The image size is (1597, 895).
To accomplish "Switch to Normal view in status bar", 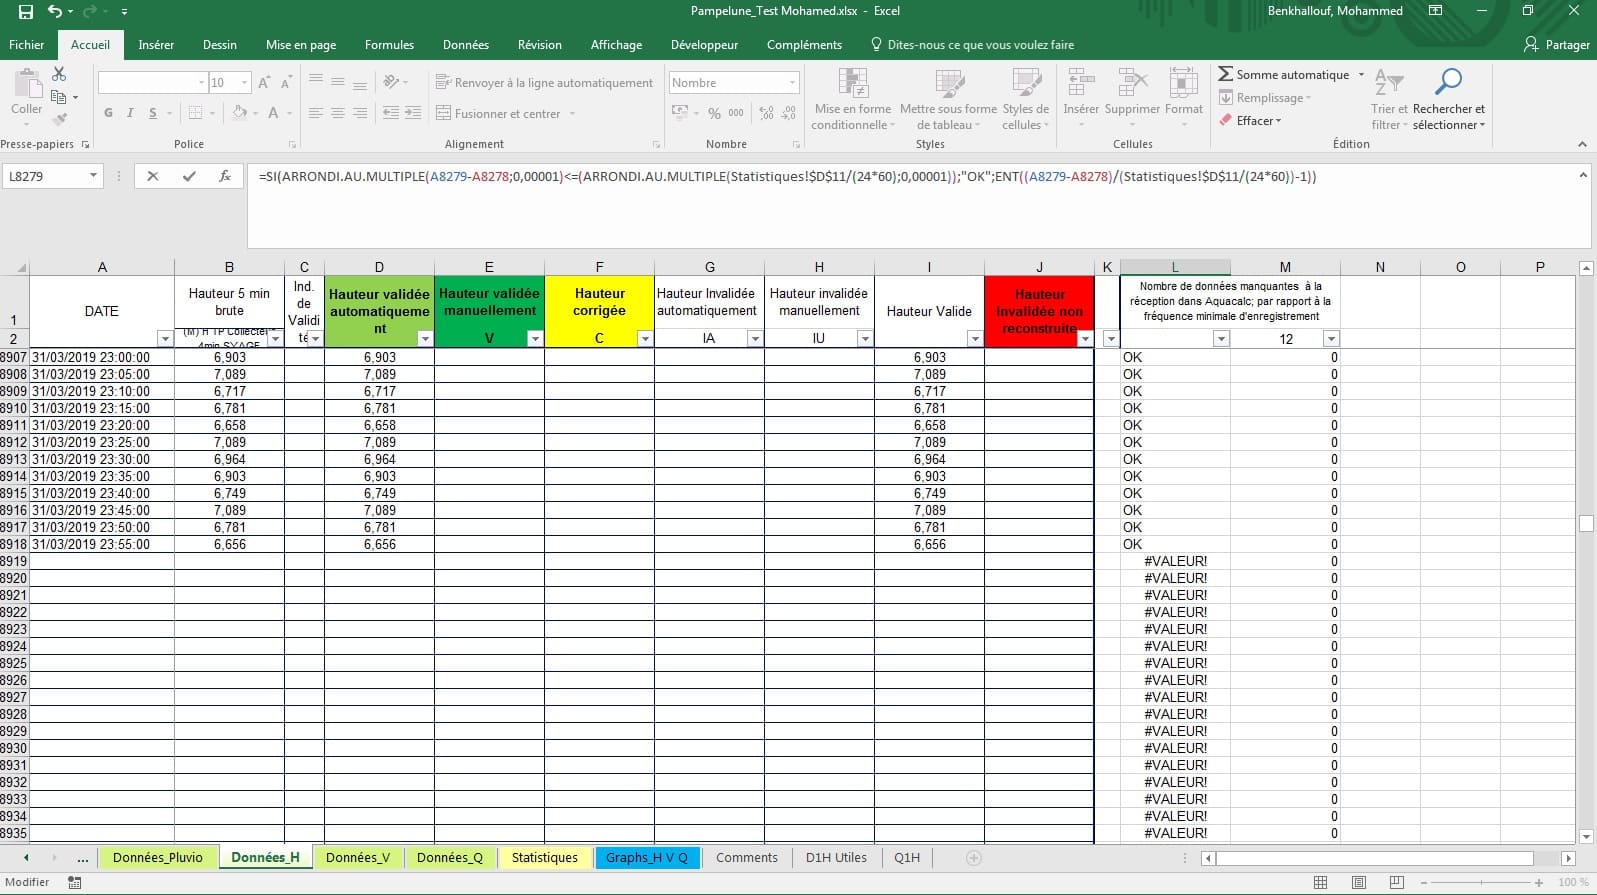I will pos(1320,882).
